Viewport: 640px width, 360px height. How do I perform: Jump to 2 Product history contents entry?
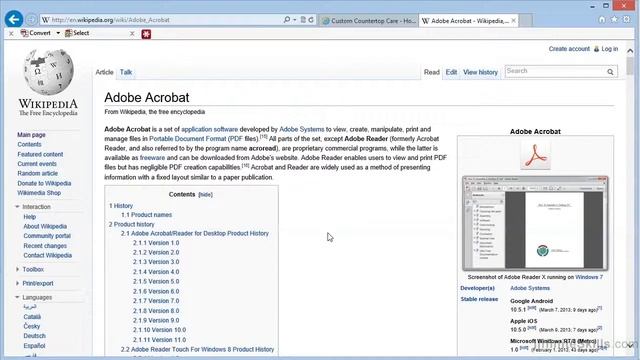(131, 224)
